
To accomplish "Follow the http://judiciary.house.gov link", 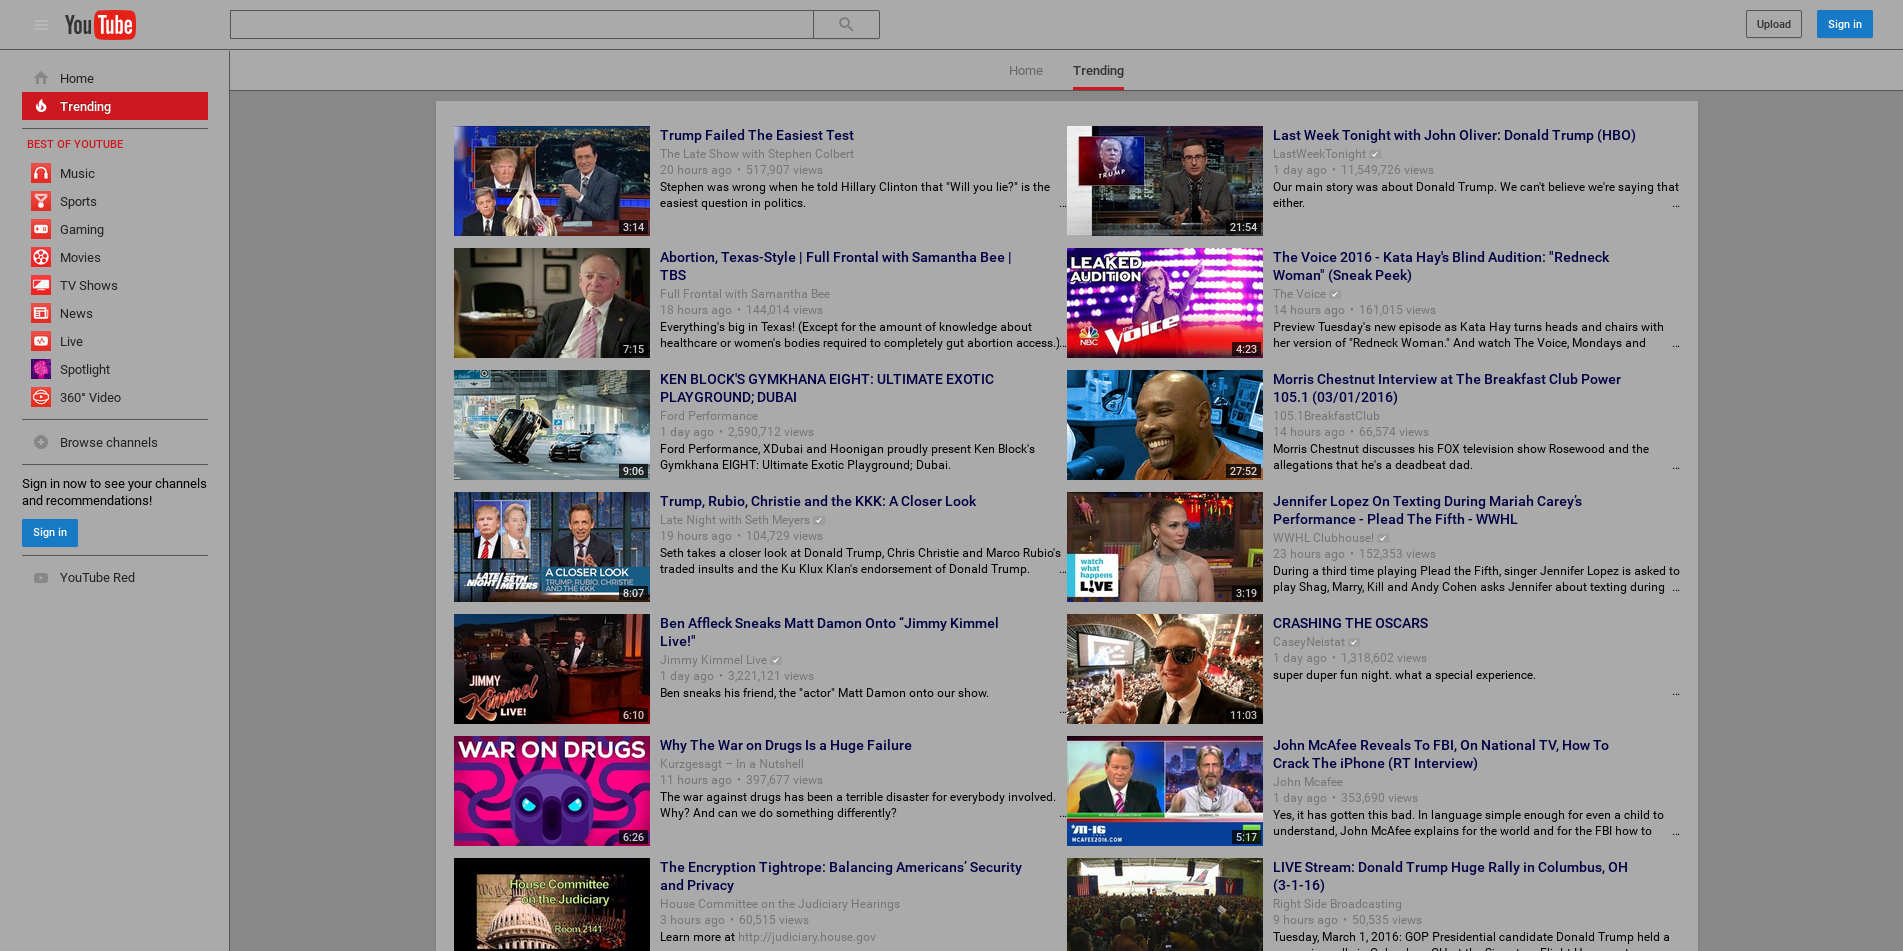I will click(x=807, y=937).
